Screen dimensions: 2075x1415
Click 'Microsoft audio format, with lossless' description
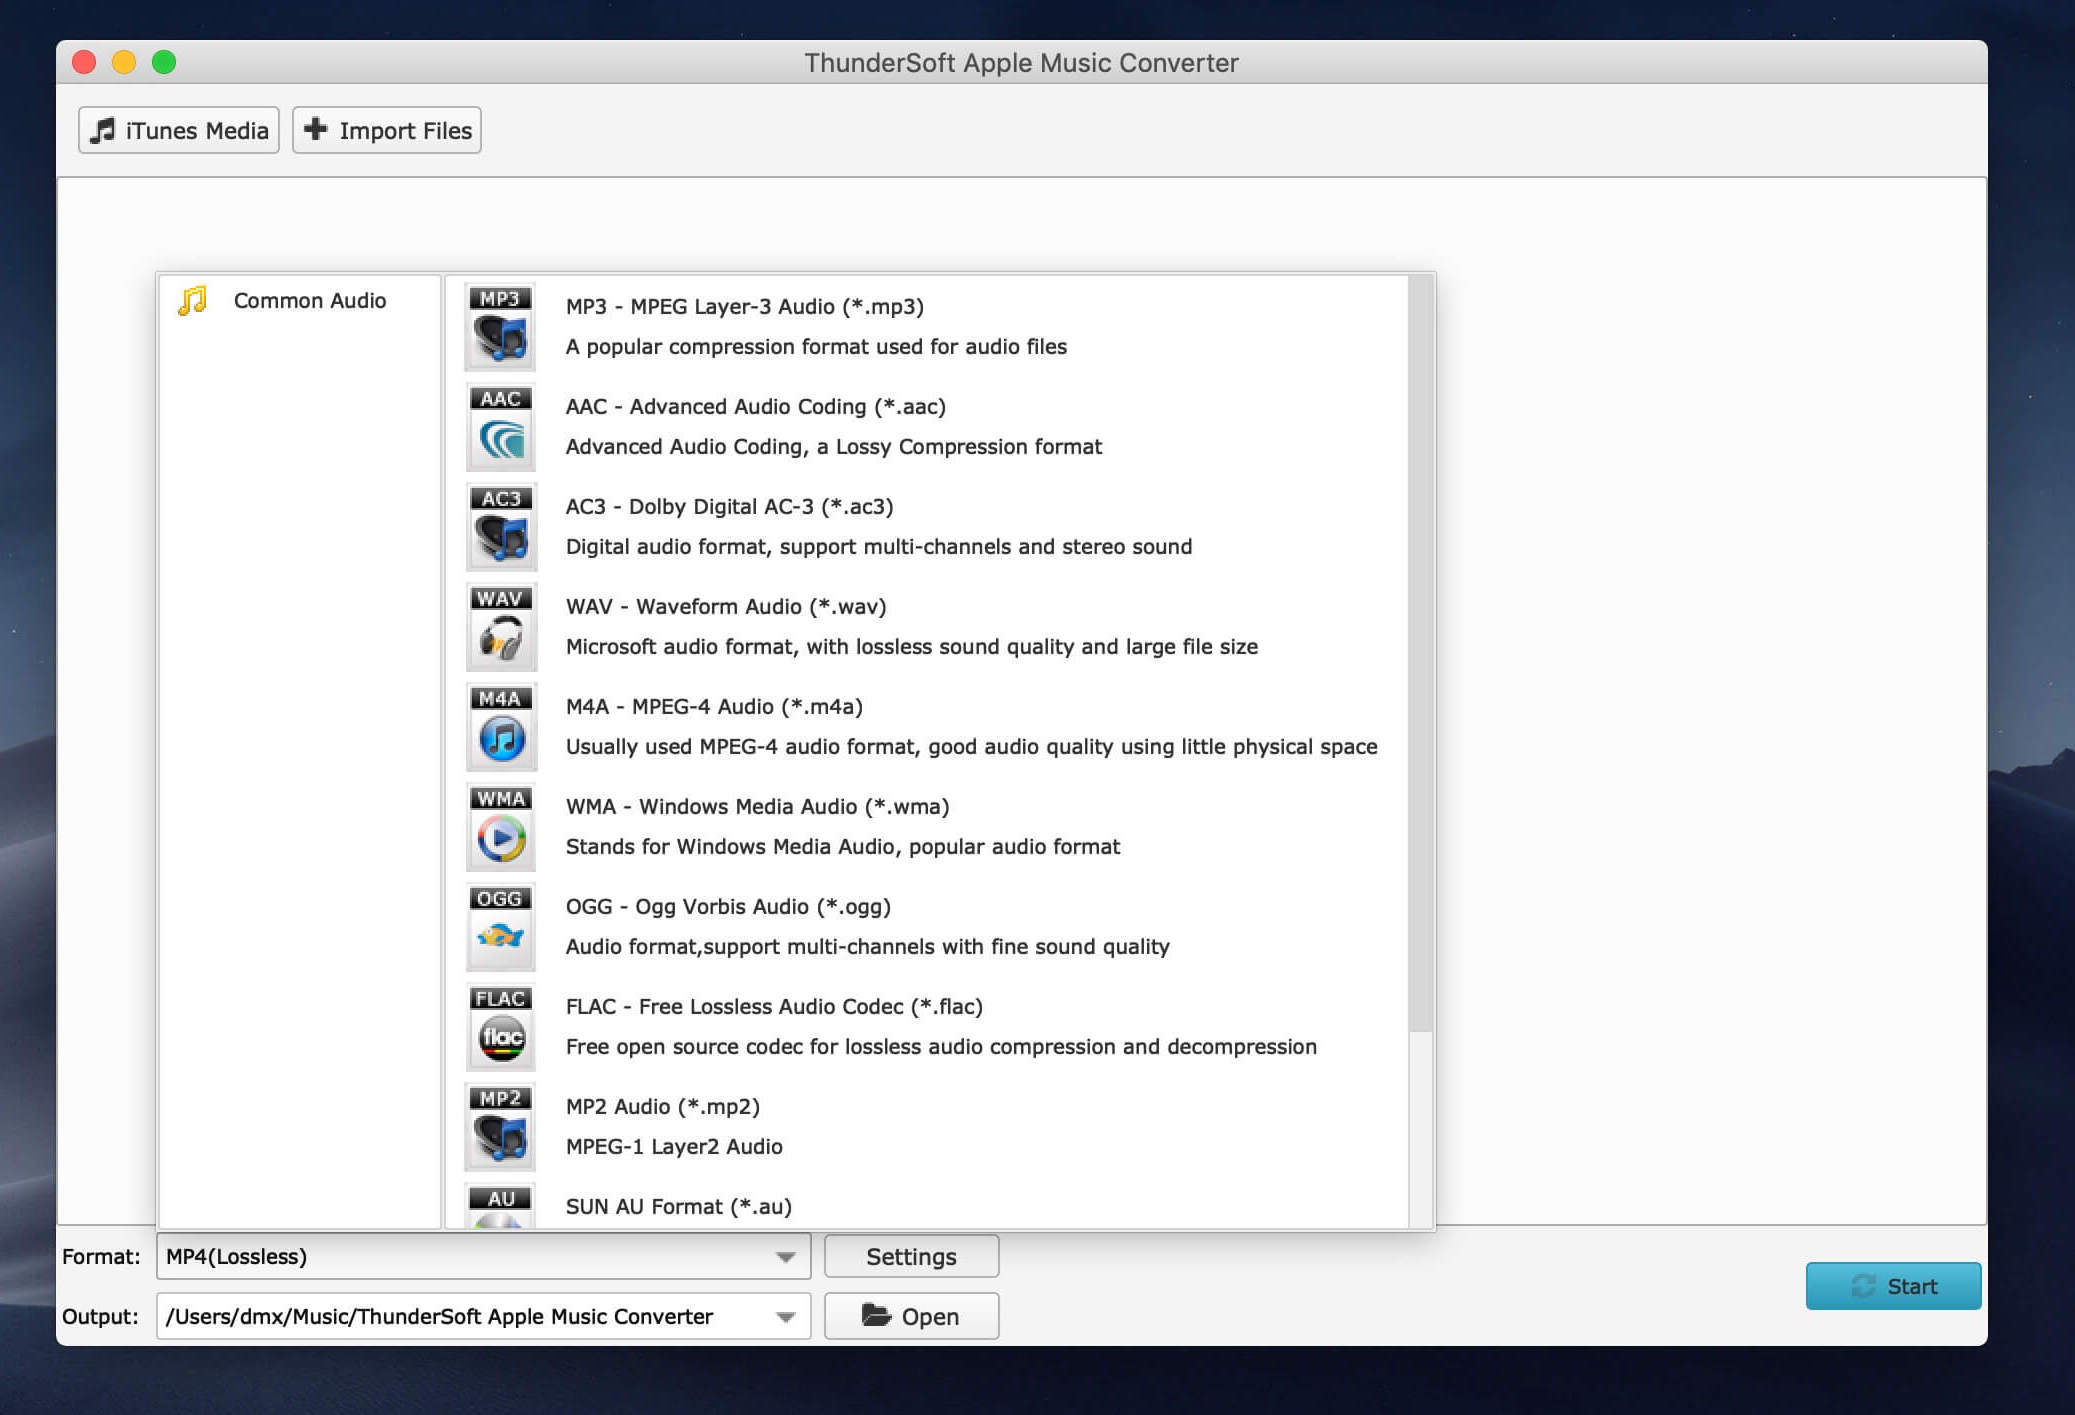912,646
